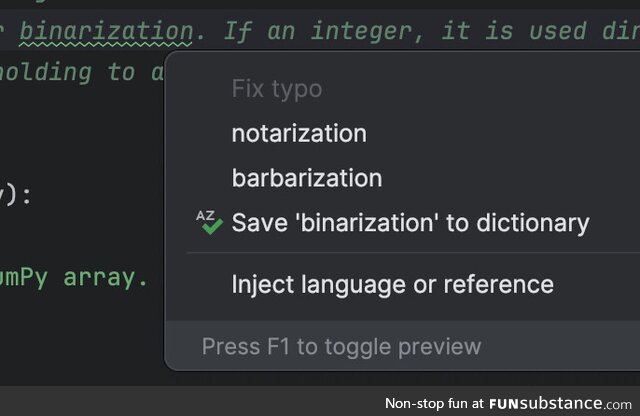Click the AZ checkmark dictionary icon
Screen dimensions: 640x416
[x=209, y=222]
